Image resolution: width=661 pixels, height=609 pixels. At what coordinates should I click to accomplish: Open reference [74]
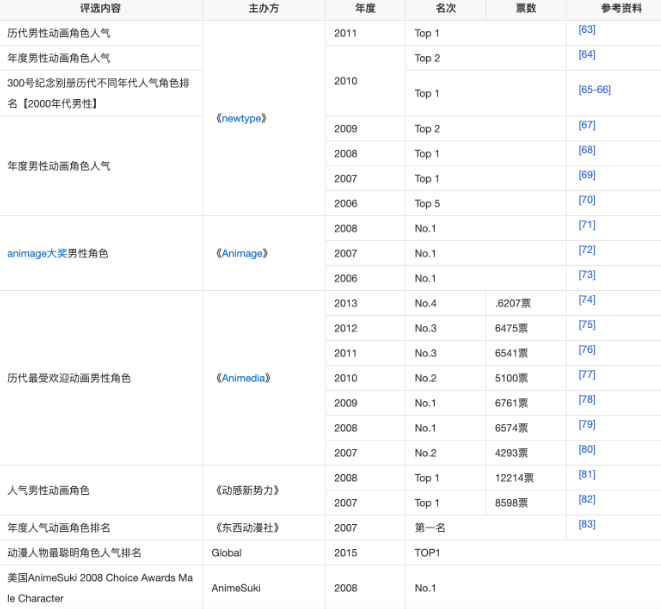[x=587, y=299]
